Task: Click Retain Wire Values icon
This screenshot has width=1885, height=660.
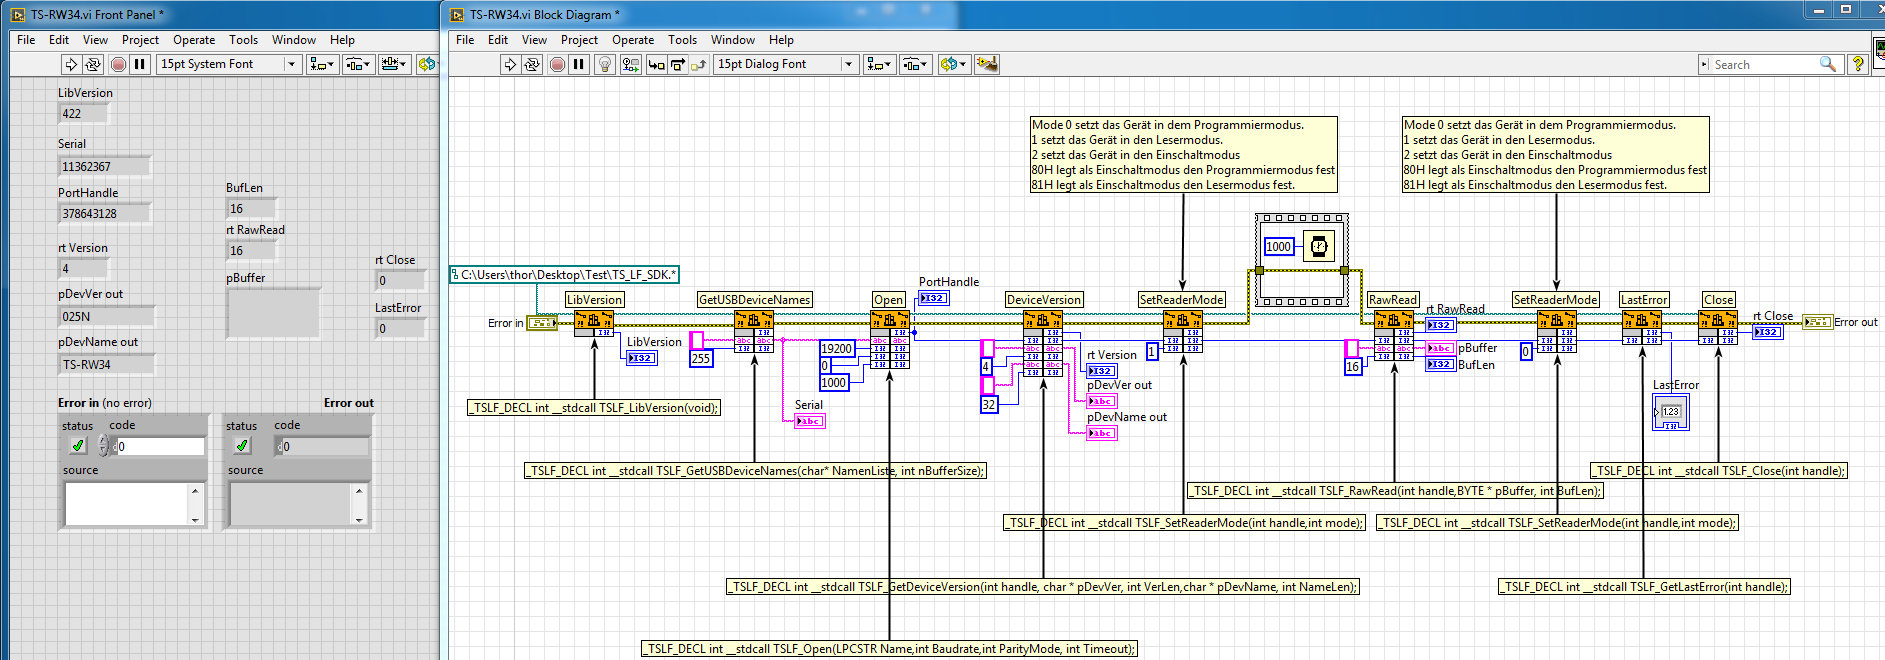Action: (x=630, y=64)
